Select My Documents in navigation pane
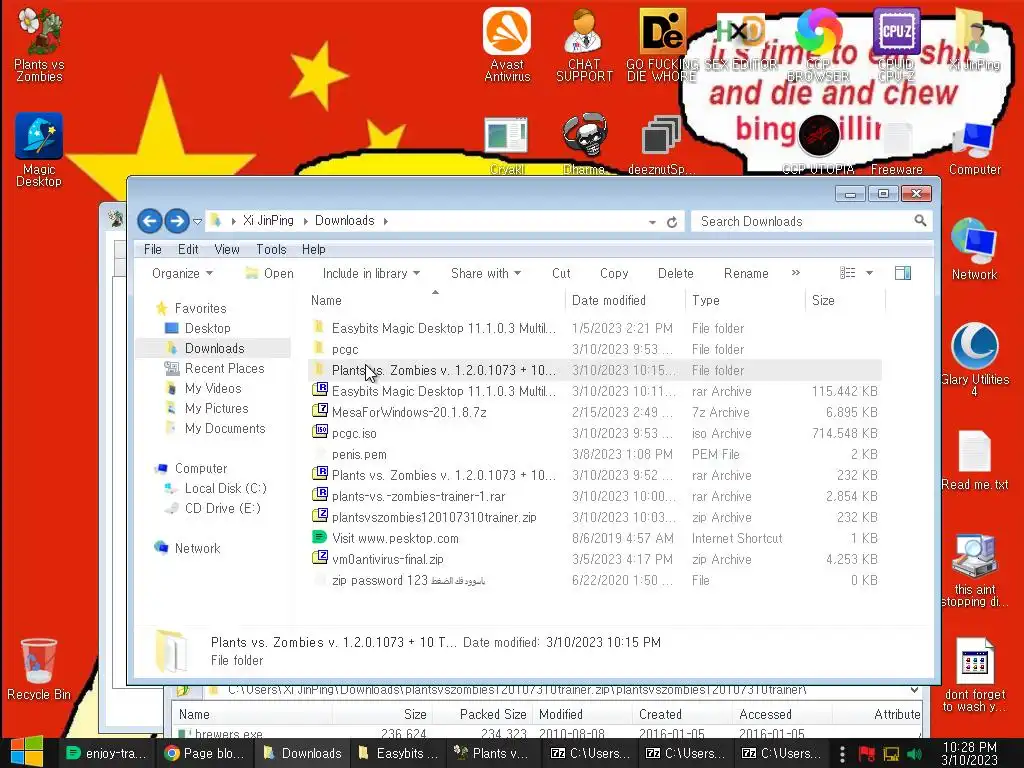 [x=225, y=428]
